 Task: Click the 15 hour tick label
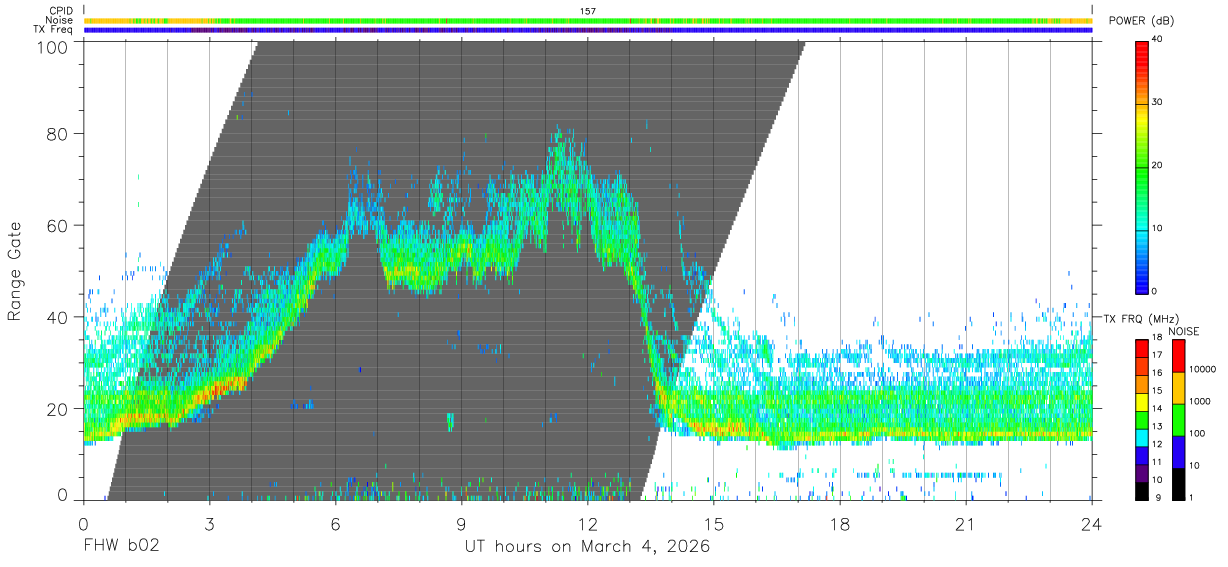click(714, 524)
